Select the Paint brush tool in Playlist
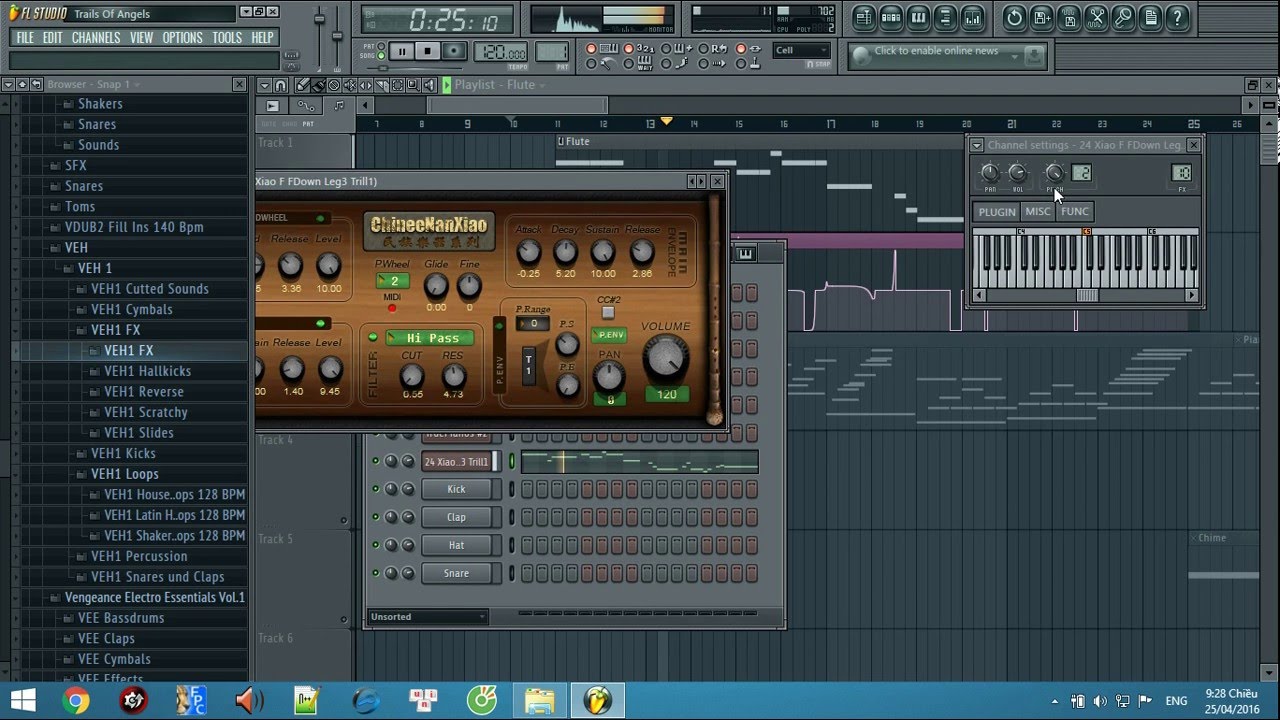Screen dimensions: 1280x720 [x=318, y=85]
